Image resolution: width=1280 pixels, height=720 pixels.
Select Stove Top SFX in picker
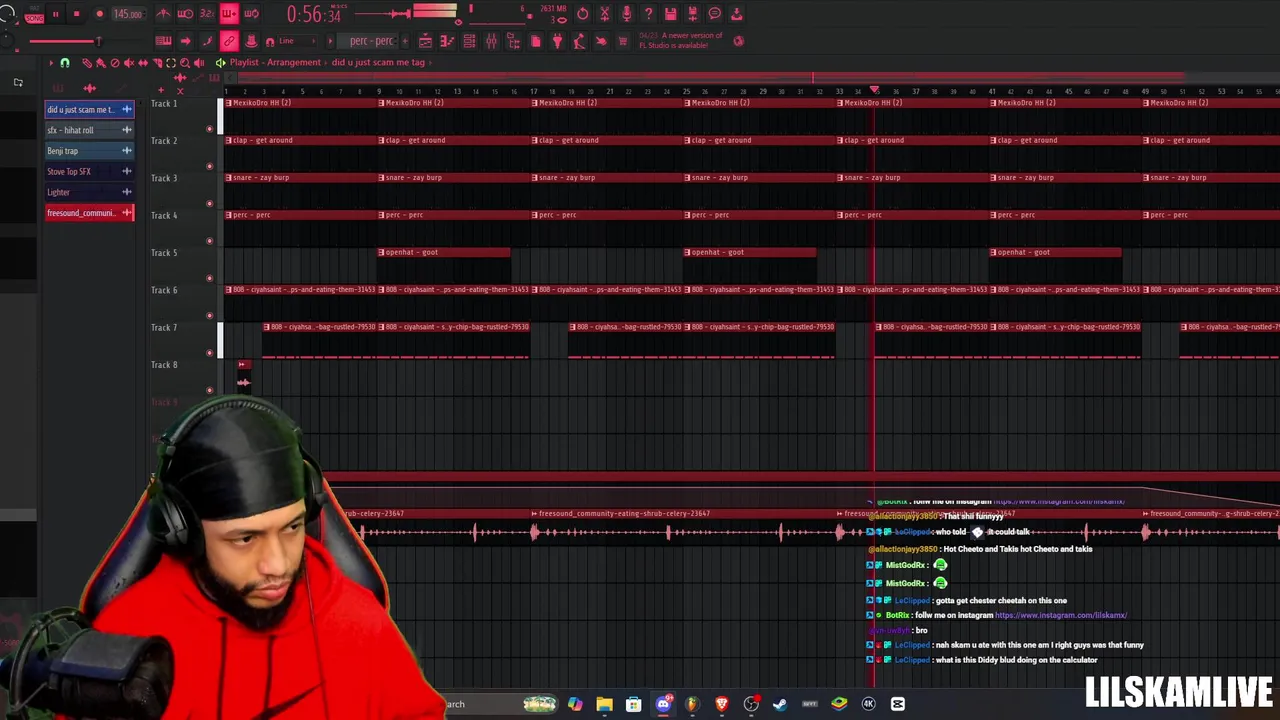point(89,171)
